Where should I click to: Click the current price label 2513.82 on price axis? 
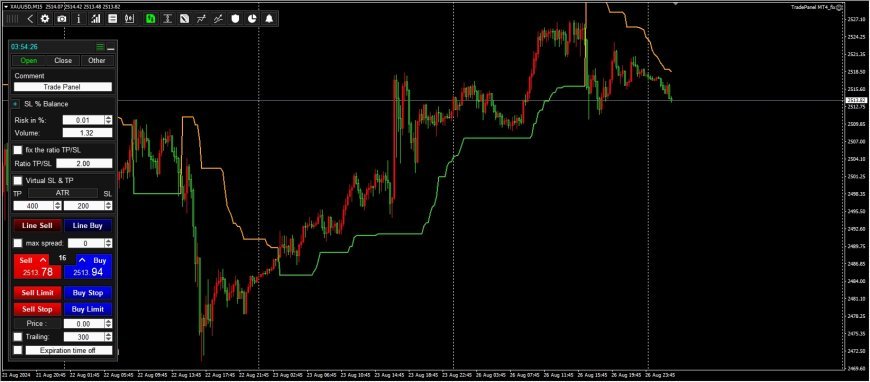pyautogui.click(x=857, y=100)
